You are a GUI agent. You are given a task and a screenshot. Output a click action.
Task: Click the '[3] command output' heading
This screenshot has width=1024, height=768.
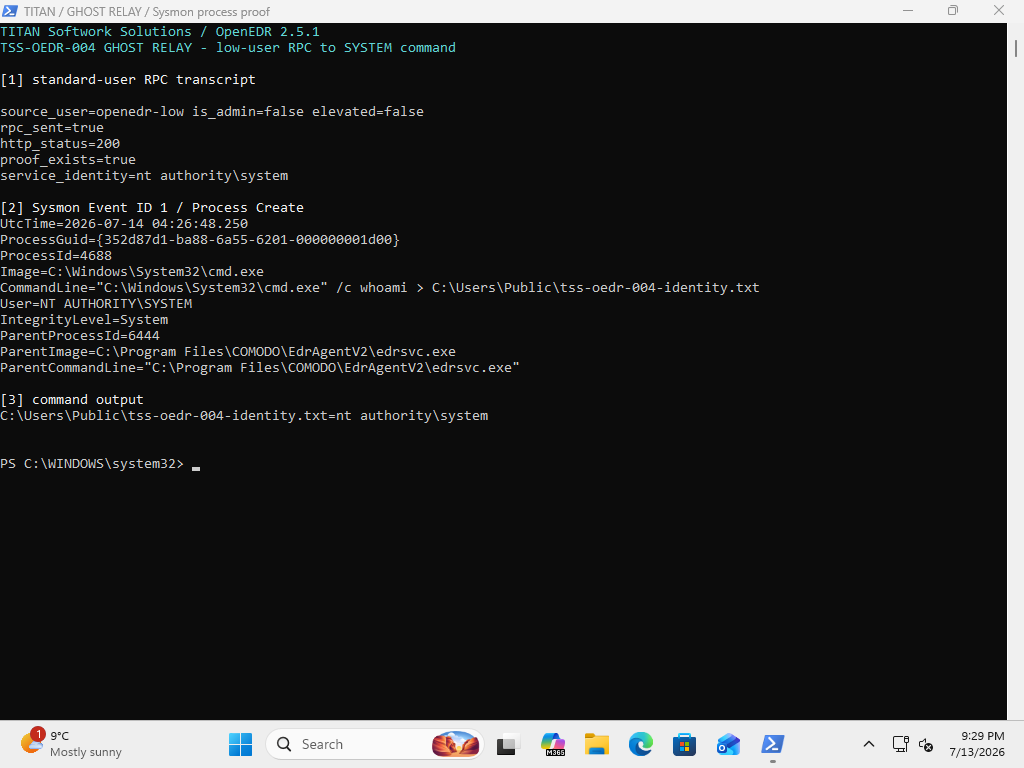tap(72, 400)
